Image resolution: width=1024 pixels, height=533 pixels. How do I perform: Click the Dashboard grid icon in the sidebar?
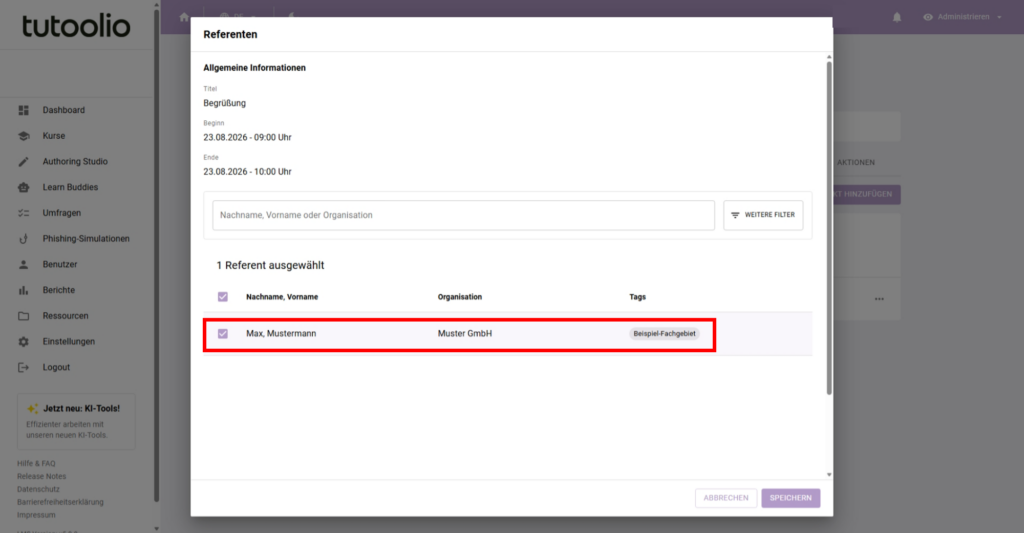(24, 110)
